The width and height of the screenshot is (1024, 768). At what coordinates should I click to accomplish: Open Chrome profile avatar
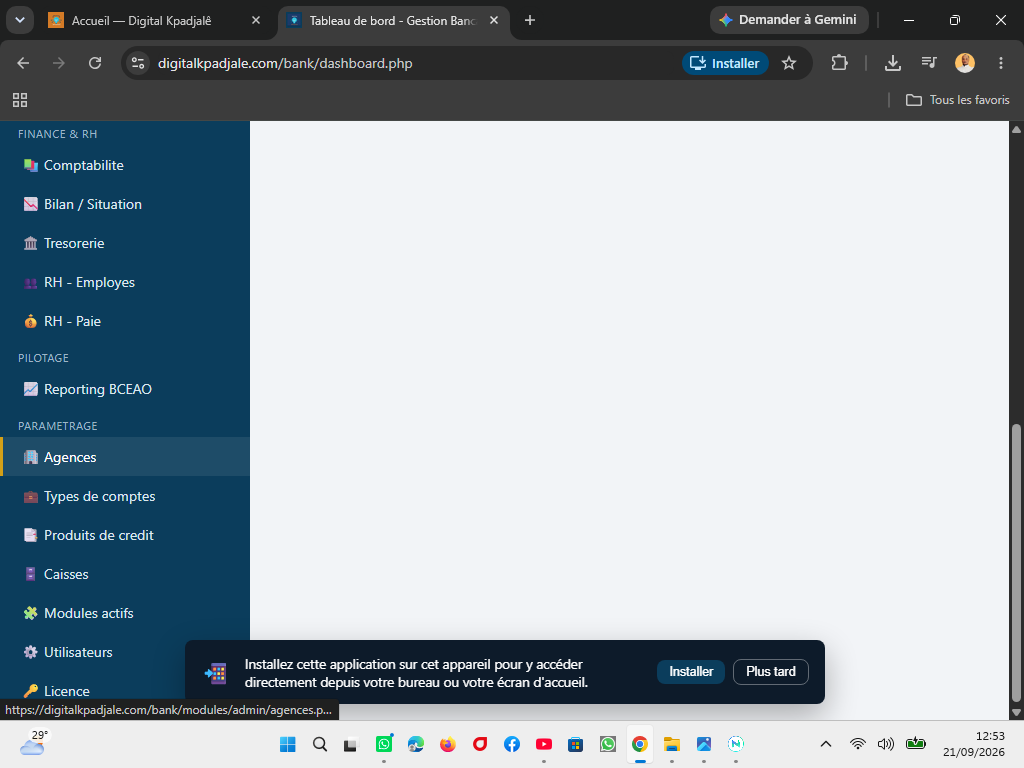pos(965,63)
